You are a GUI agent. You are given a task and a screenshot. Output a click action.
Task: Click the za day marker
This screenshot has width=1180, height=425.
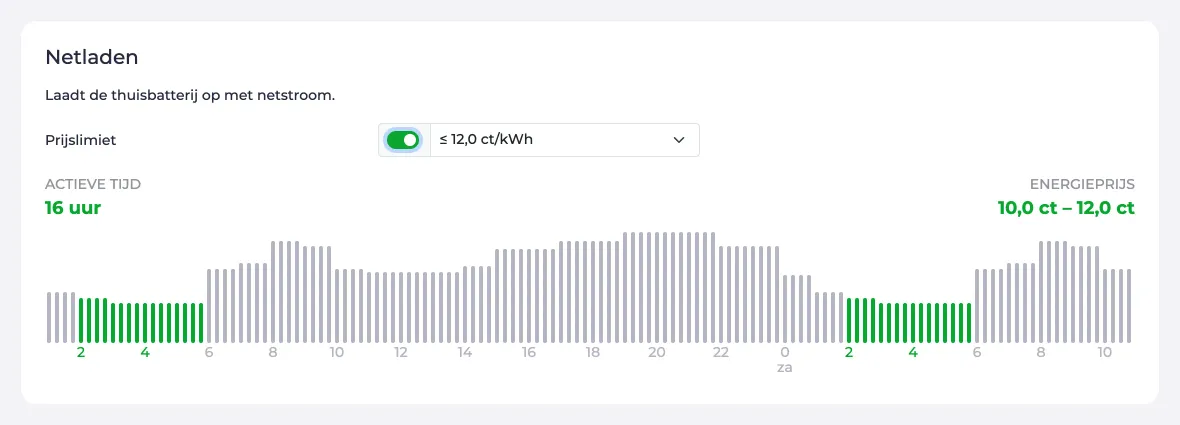[785, 369]
